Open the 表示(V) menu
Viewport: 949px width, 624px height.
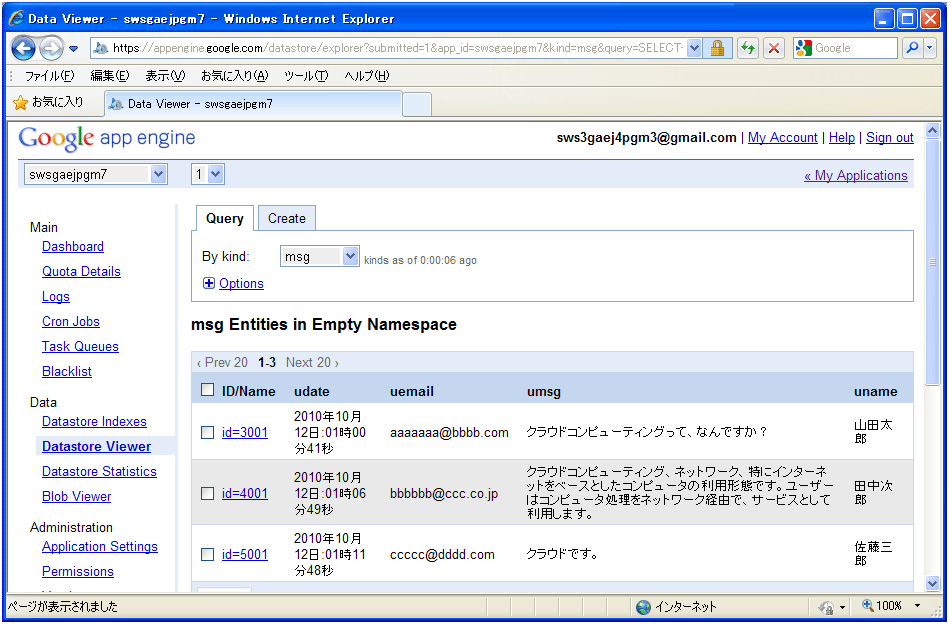165,76
